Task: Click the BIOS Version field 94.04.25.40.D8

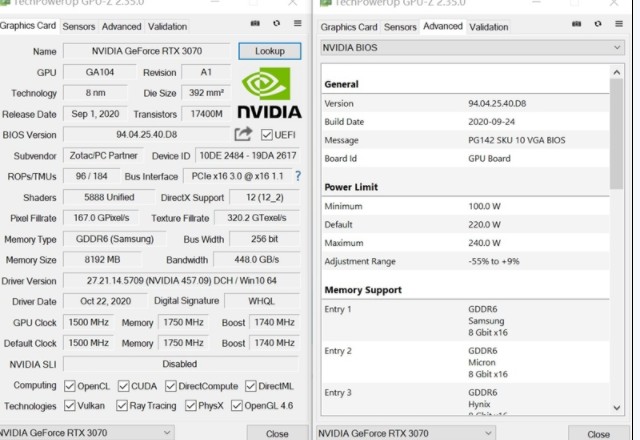Action: [147, 135]
